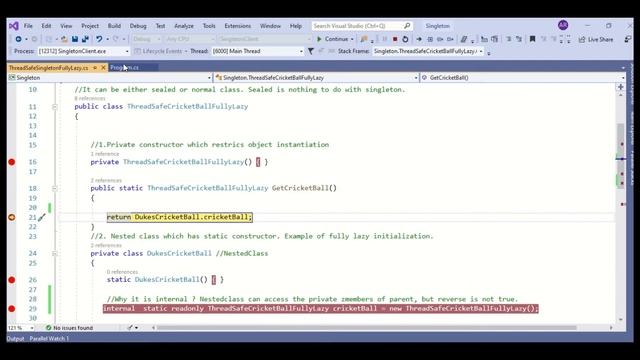Click the editor split window icon

coord(621,87)
